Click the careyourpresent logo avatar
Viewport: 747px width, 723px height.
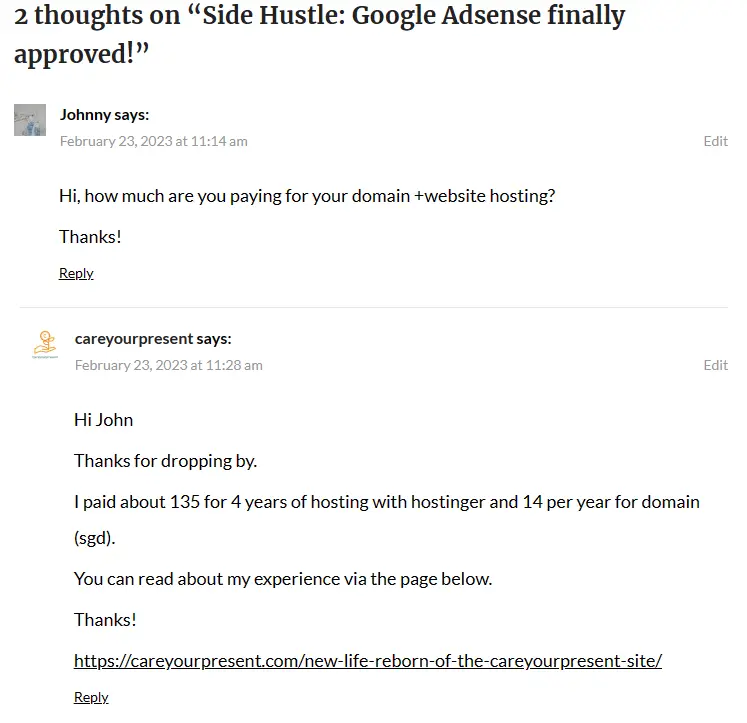click(45, 344)
